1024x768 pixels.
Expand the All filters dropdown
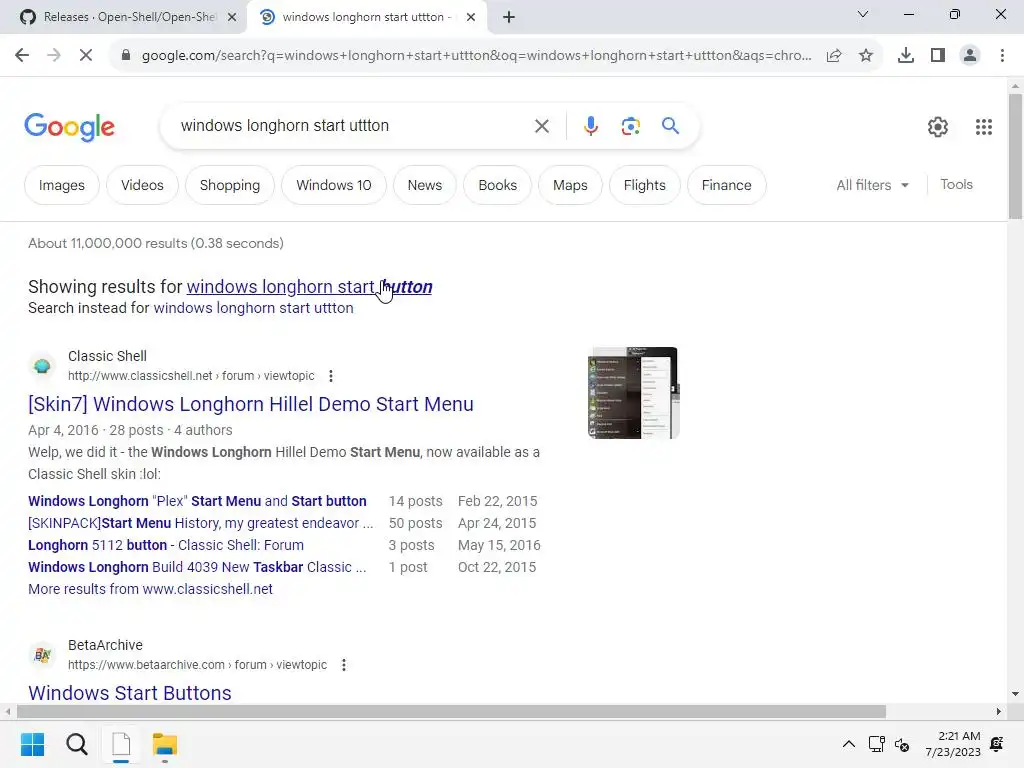(872, 185)
